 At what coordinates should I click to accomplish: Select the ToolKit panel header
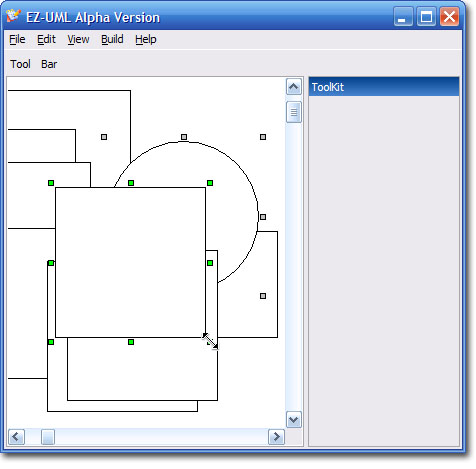384,87
